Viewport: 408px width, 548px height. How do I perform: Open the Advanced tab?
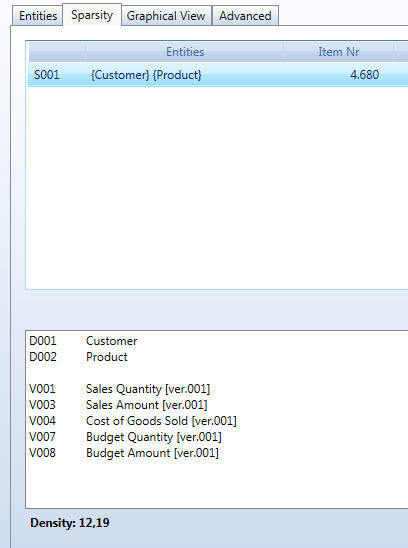click(x=245, y=16)
